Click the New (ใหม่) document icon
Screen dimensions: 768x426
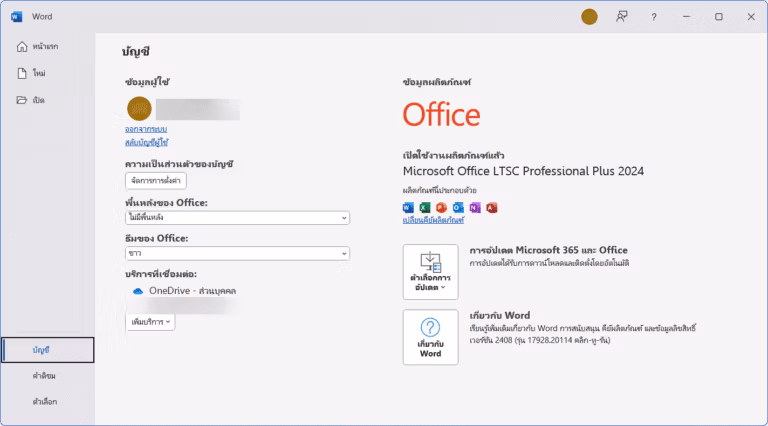point(22,73)
